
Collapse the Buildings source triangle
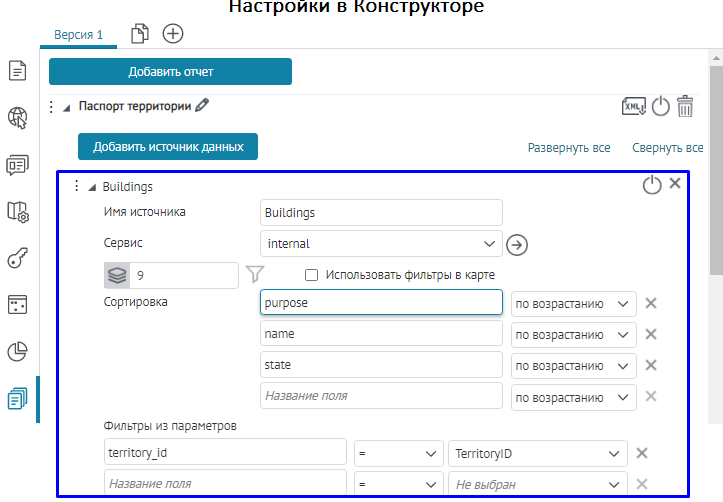tap(92, 187)
